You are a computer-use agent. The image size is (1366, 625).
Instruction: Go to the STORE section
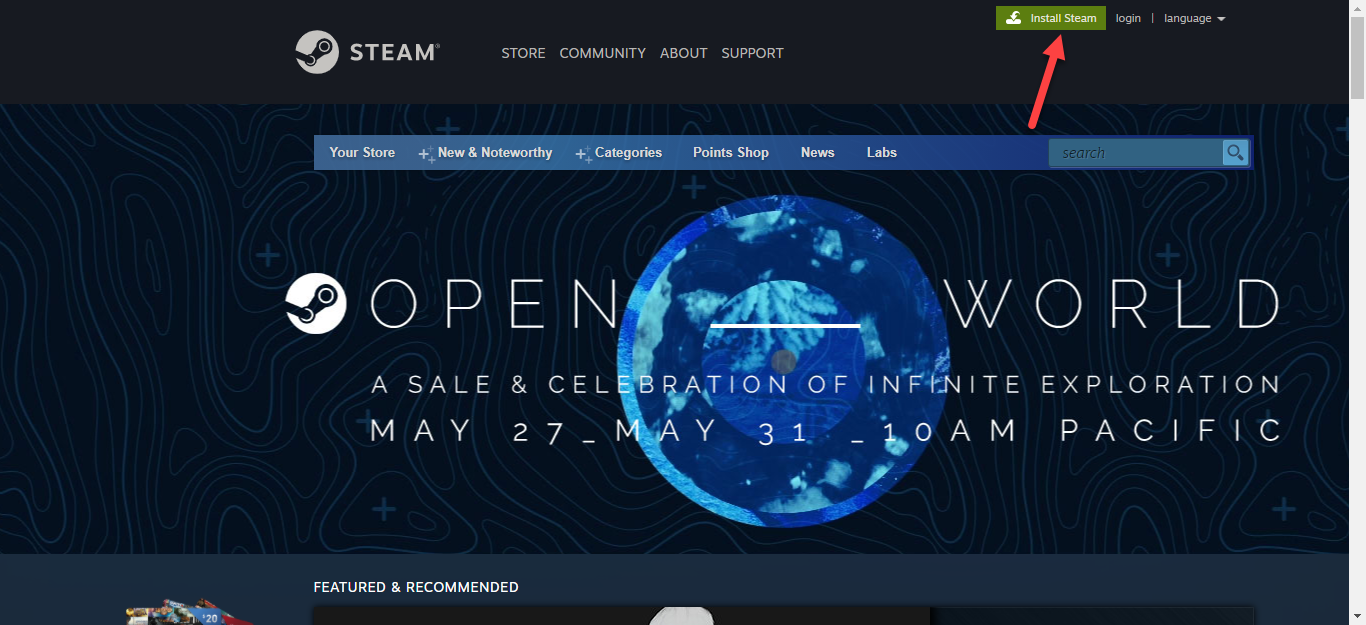point(523,53)
